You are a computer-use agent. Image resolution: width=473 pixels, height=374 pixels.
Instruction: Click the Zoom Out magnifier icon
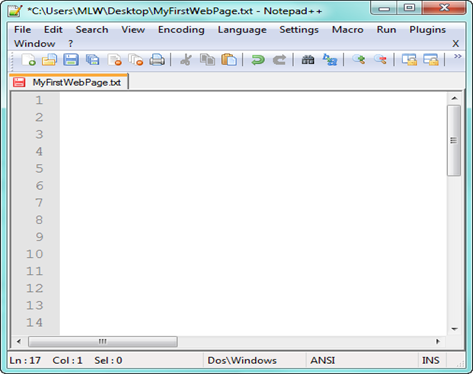[380, 60]
